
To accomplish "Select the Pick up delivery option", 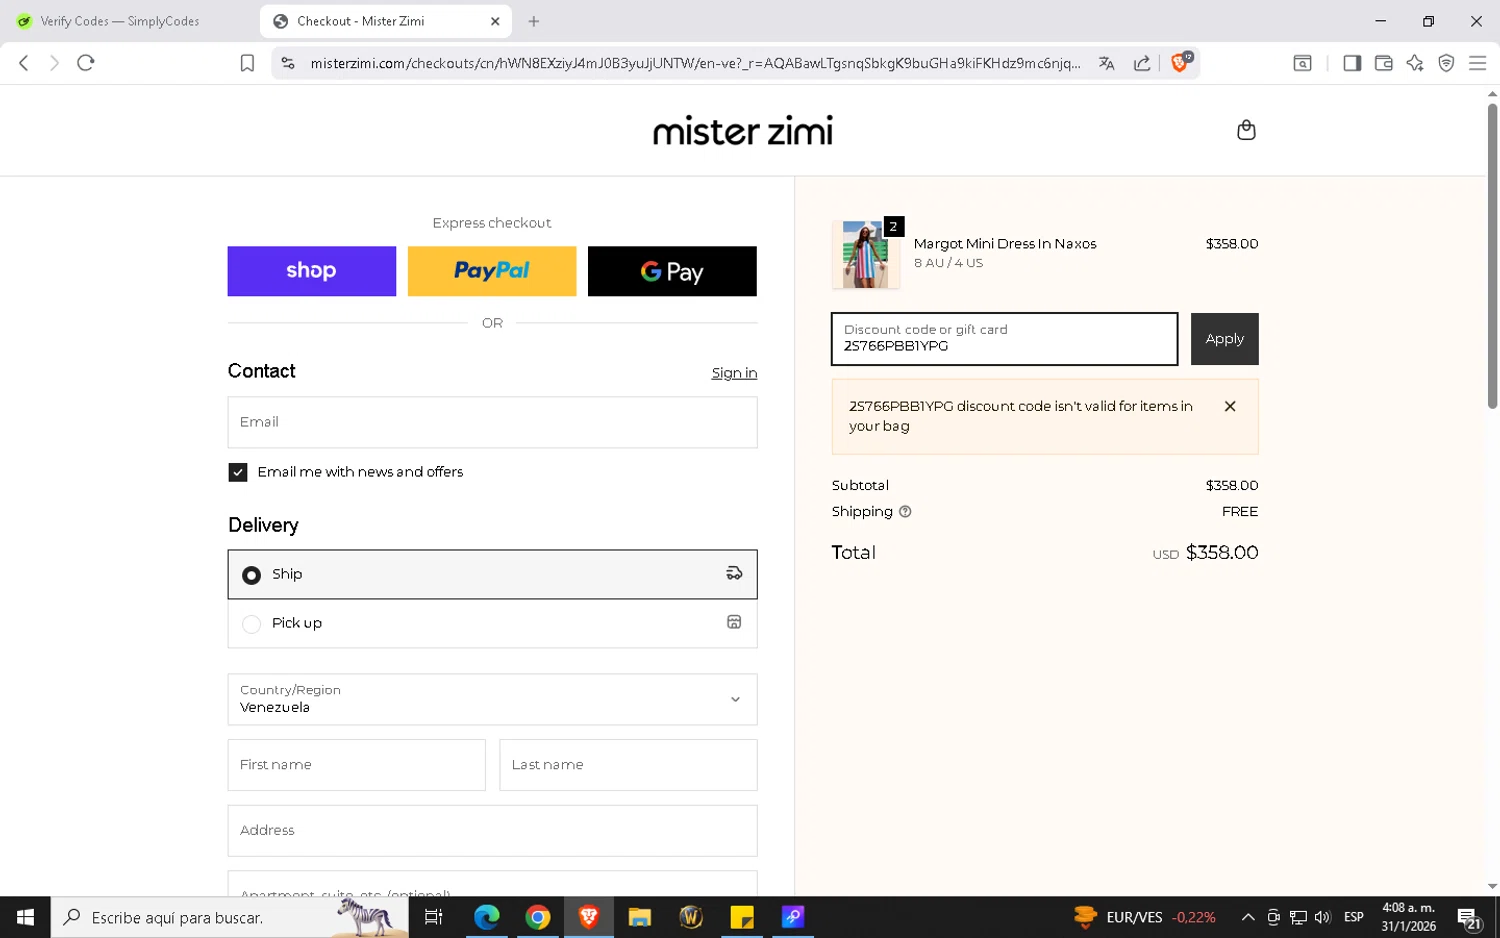I will point(492,623).
